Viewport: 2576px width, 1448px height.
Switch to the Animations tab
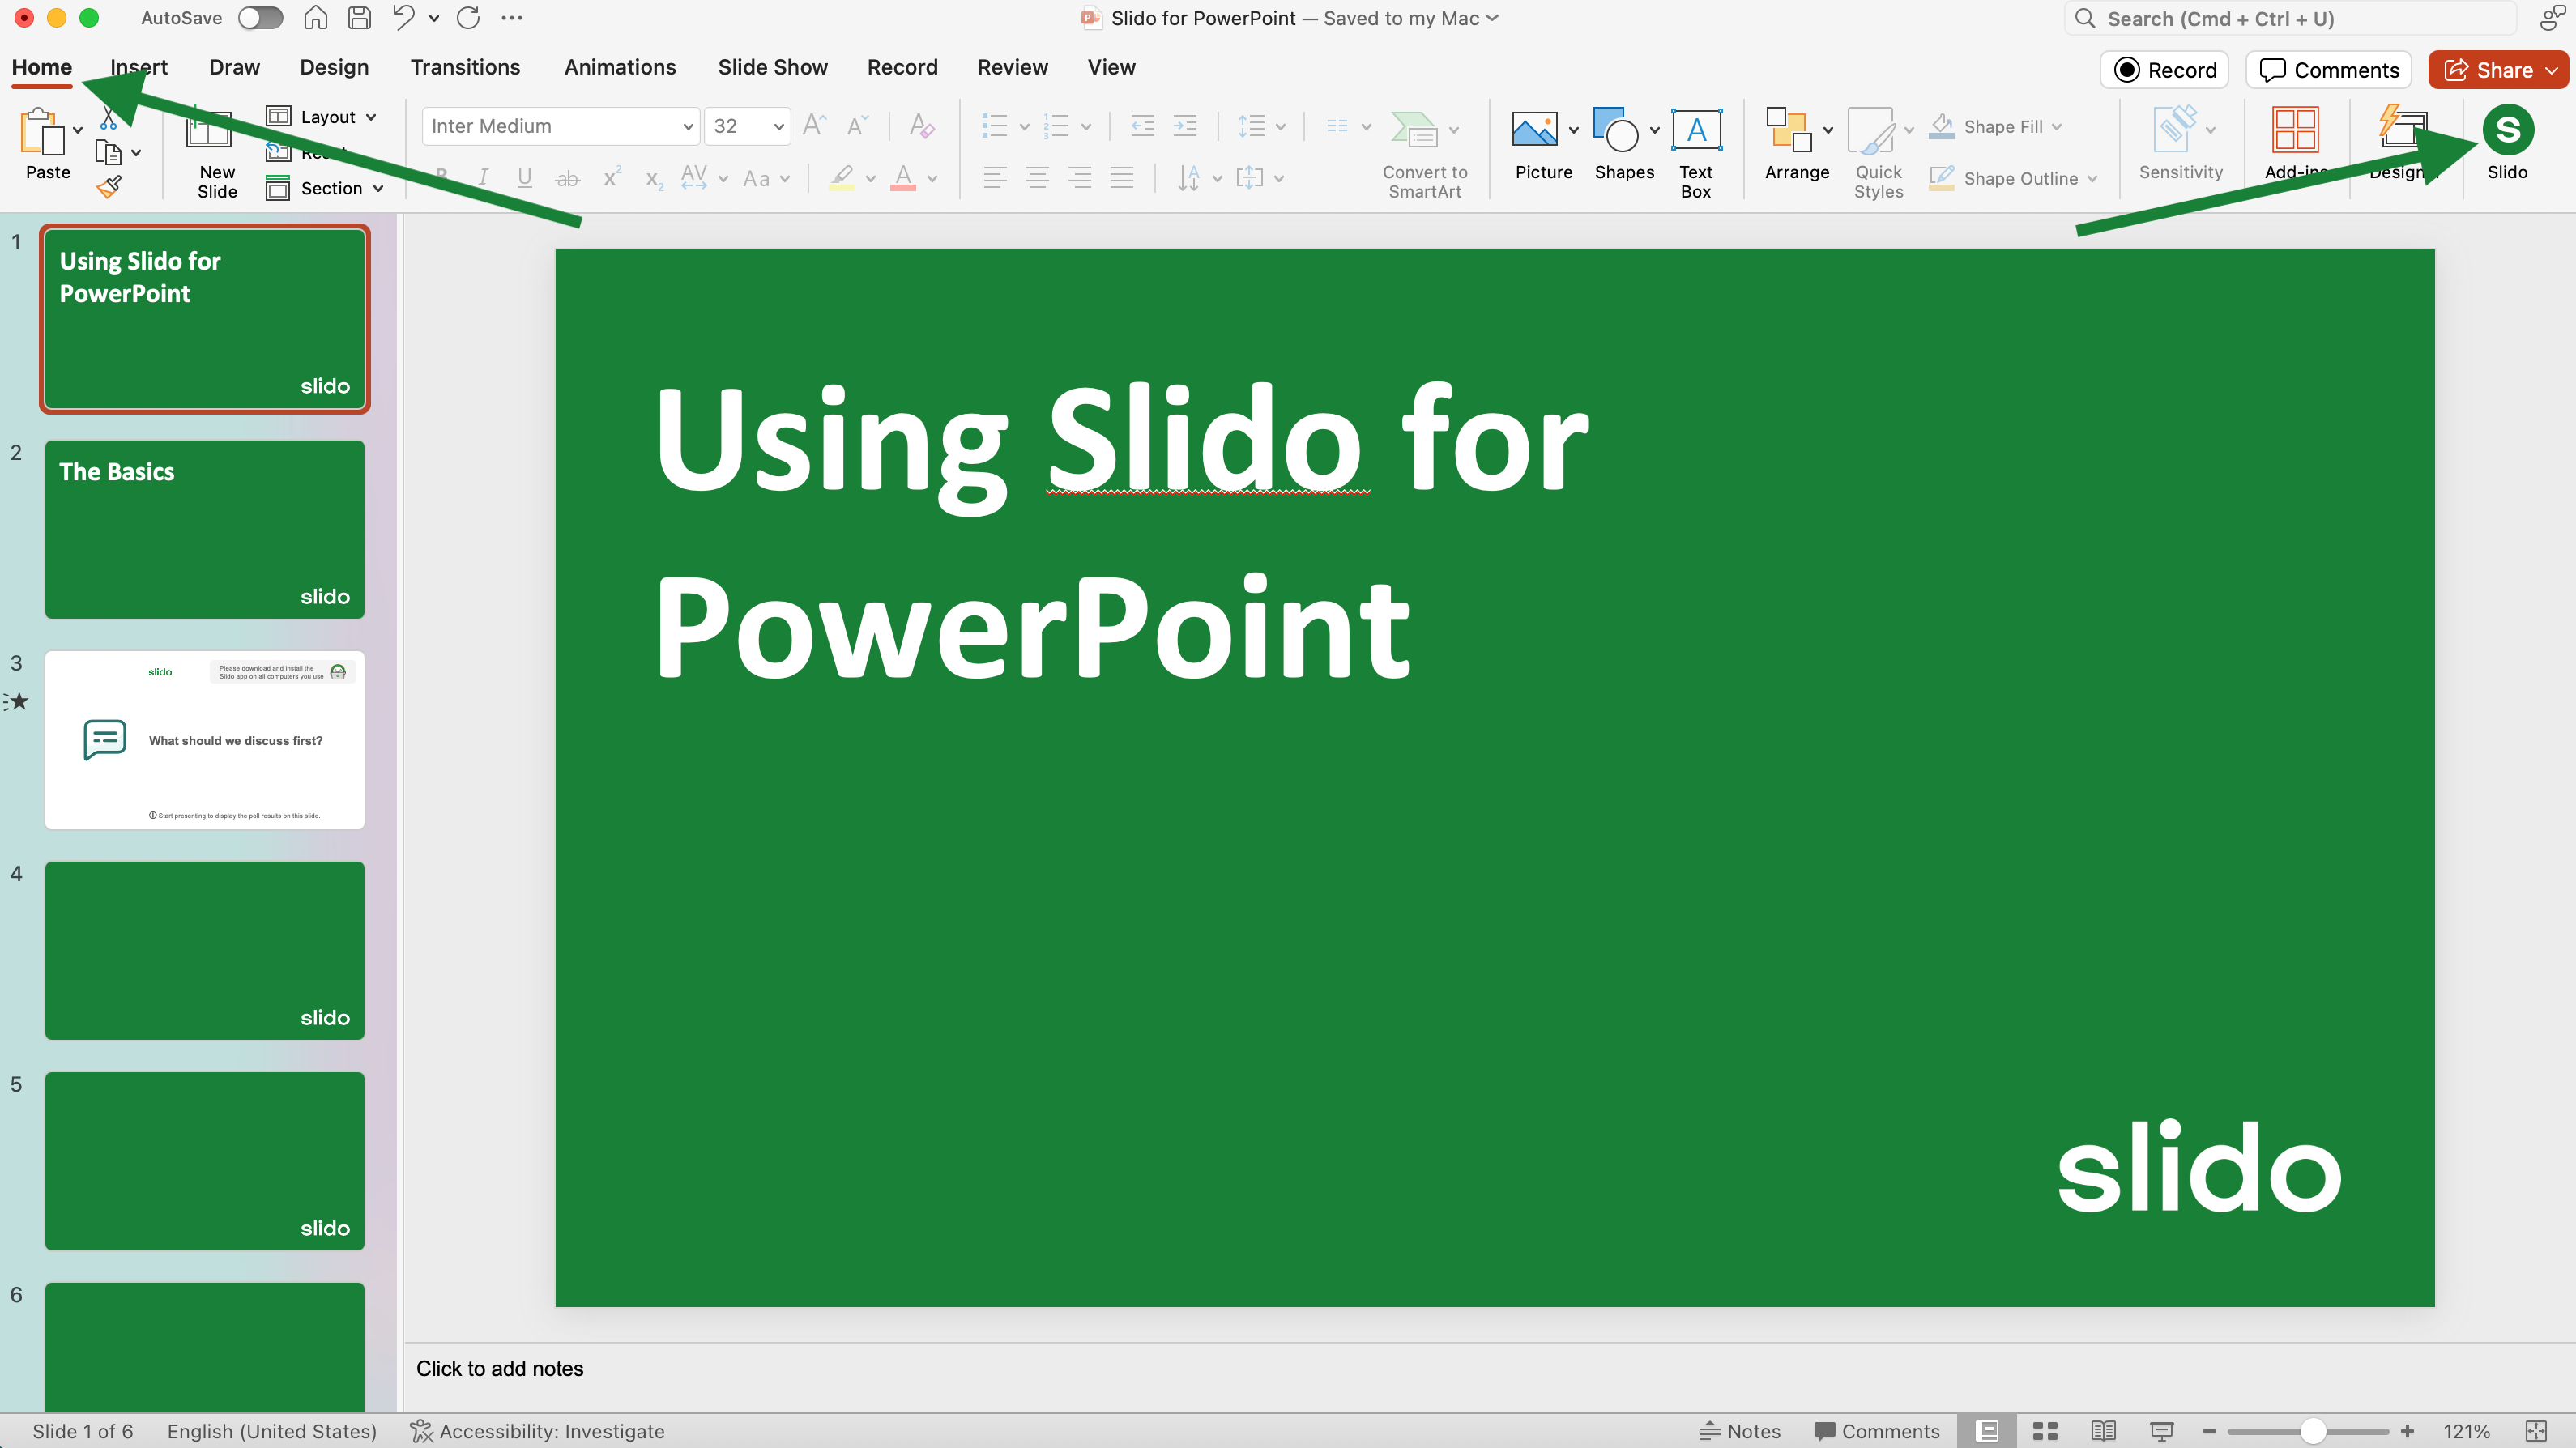(620, 67)
